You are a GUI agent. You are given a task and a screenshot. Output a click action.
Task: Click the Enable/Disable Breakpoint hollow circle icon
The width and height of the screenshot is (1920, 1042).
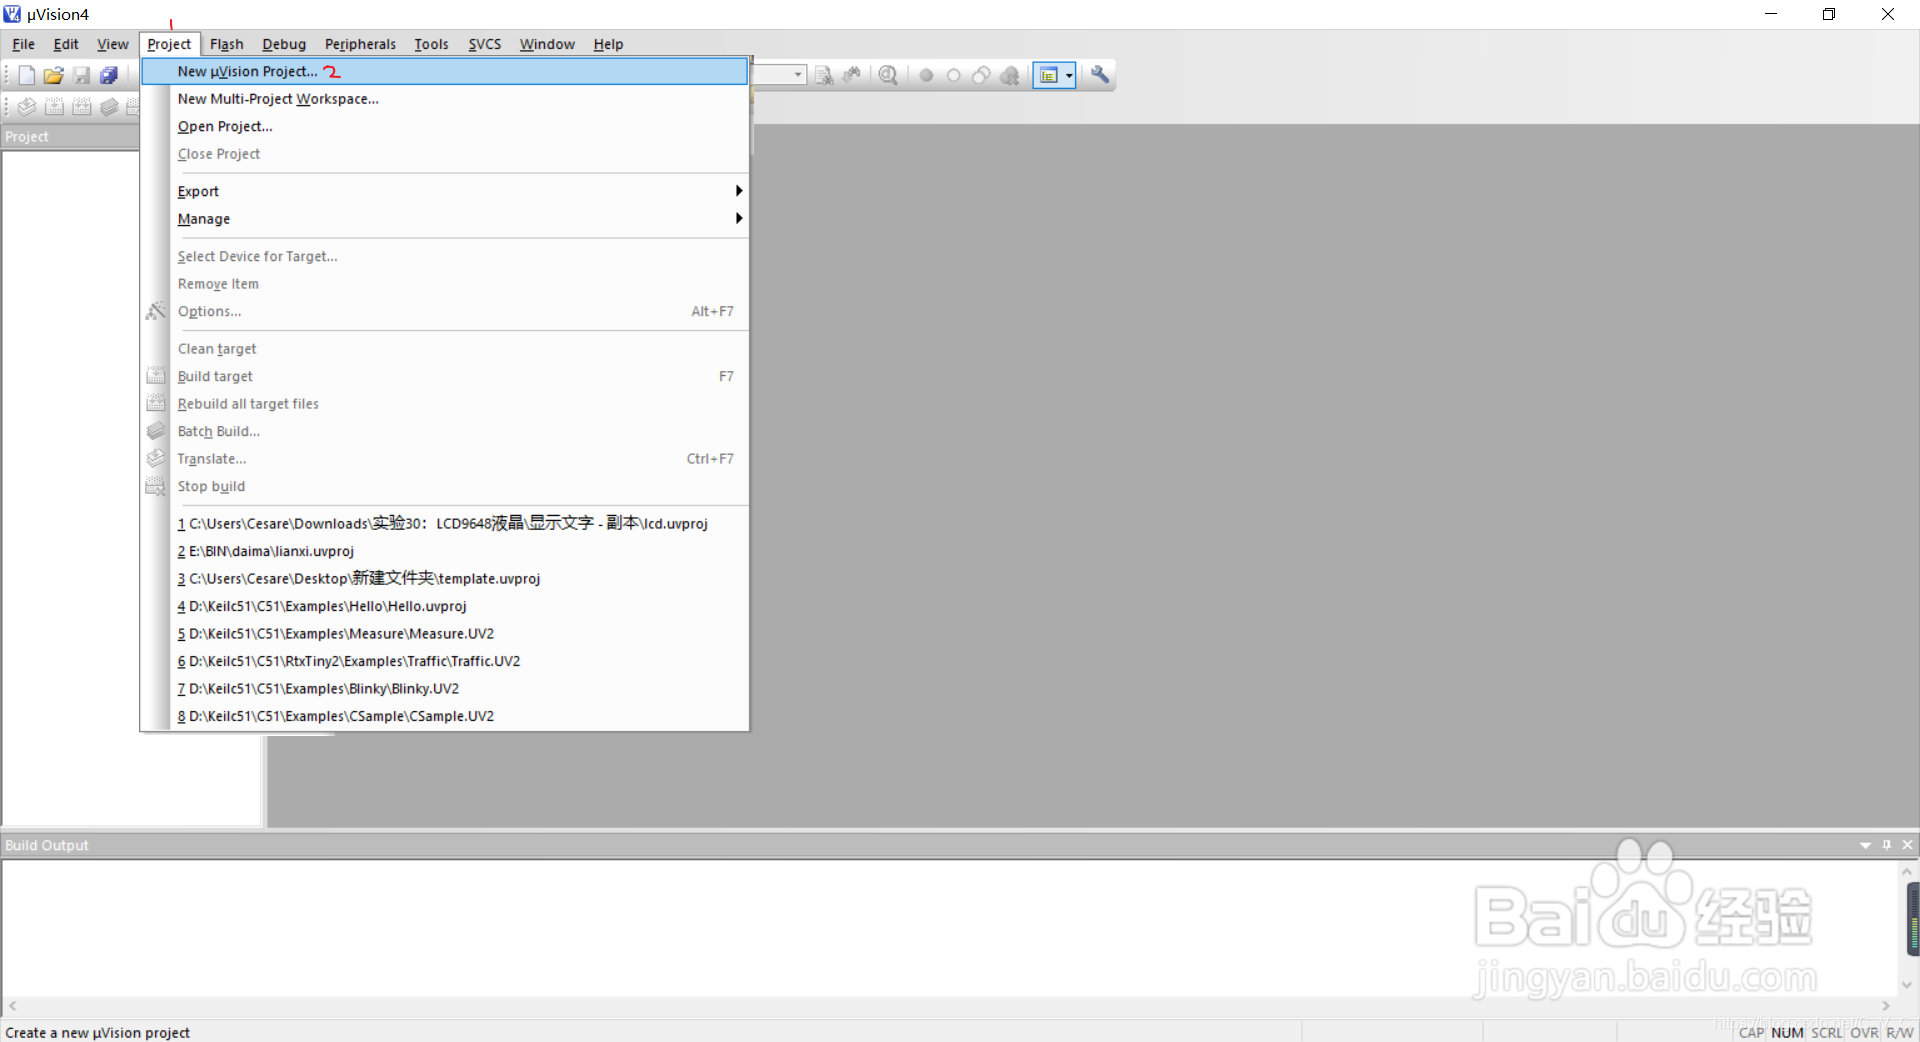click(x=953, y=75)
